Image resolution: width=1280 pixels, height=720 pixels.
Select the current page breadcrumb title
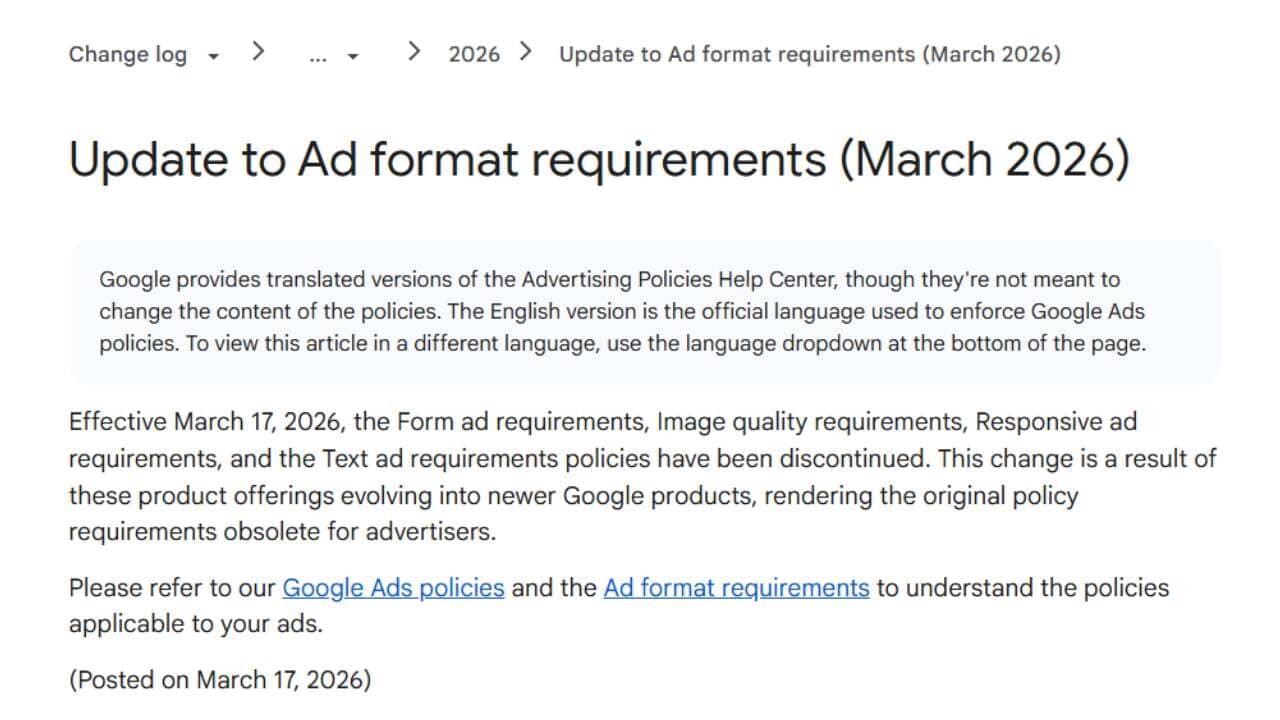(x=809, y=54)
